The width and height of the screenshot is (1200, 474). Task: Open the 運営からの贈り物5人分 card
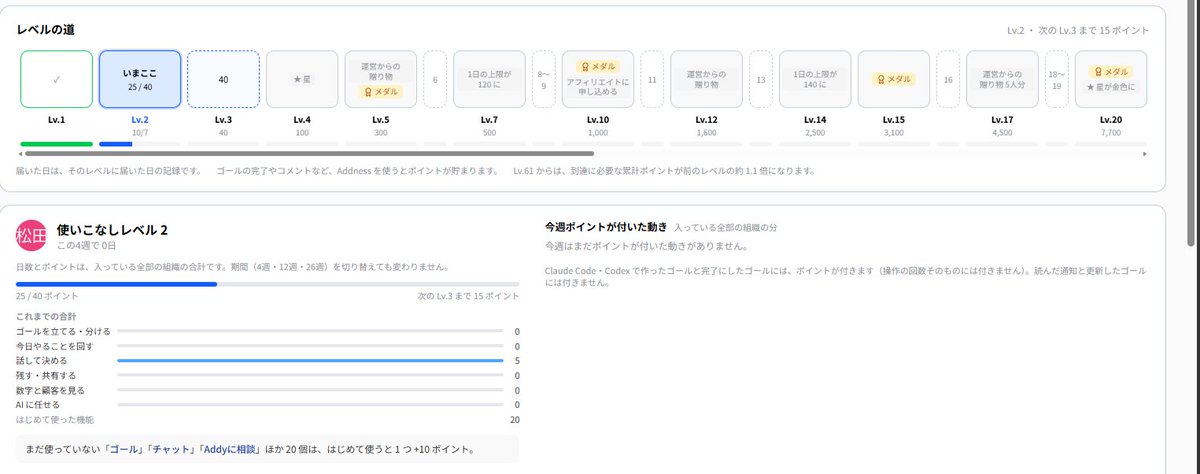click(1002, 79)
